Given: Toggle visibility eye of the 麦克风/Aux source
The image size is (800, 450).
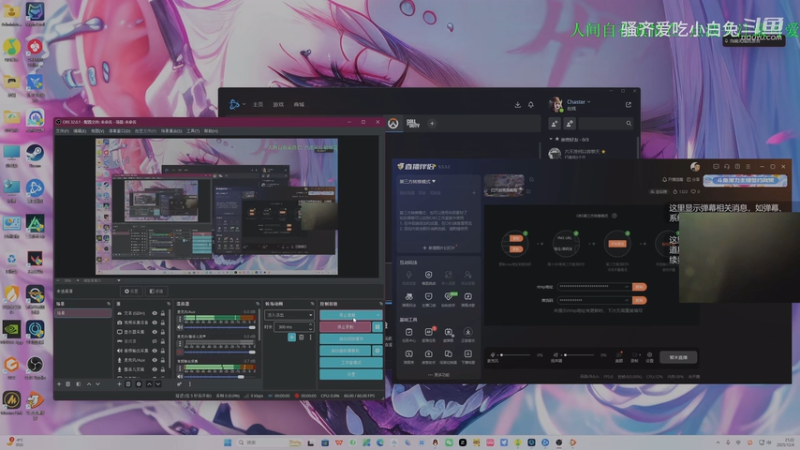Looking at the screenshot, I should click(x=155, y=360).
